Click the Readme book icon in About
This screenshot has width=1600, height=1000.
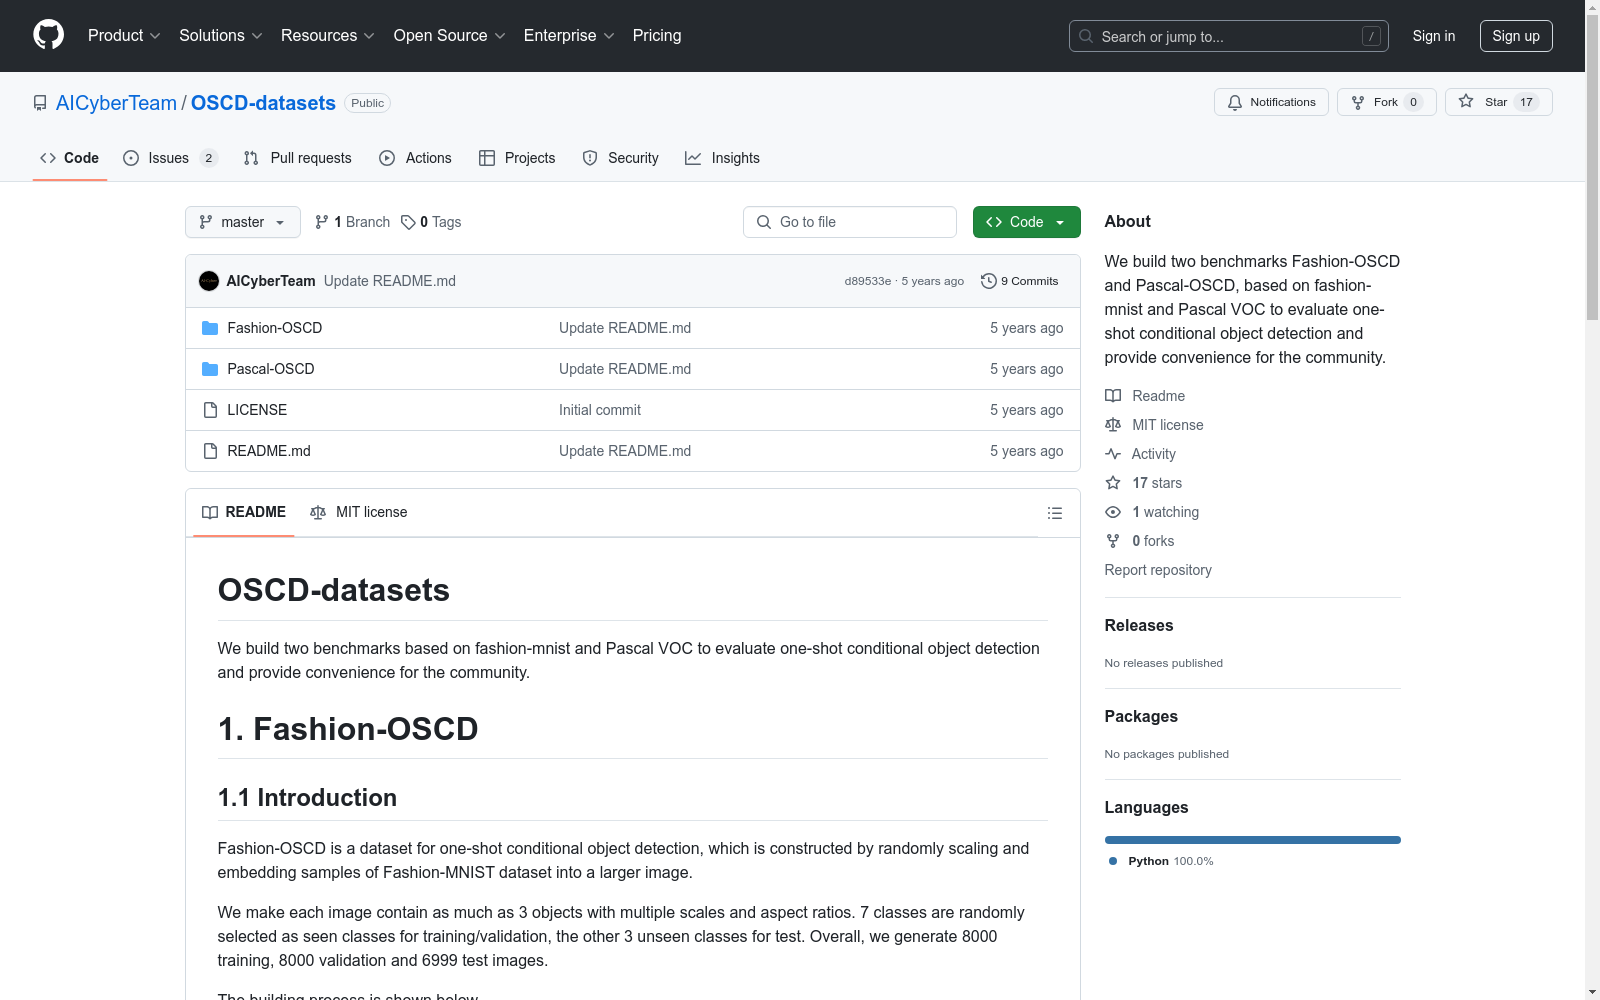(x=1113, y=396)
